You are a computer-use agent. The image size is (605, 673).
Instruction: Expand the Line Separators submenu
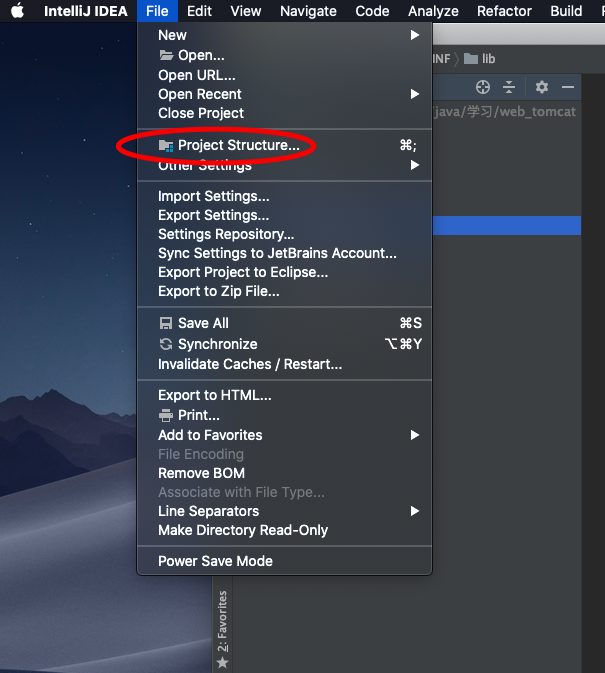pyautogui.click(x=284, y=511)
